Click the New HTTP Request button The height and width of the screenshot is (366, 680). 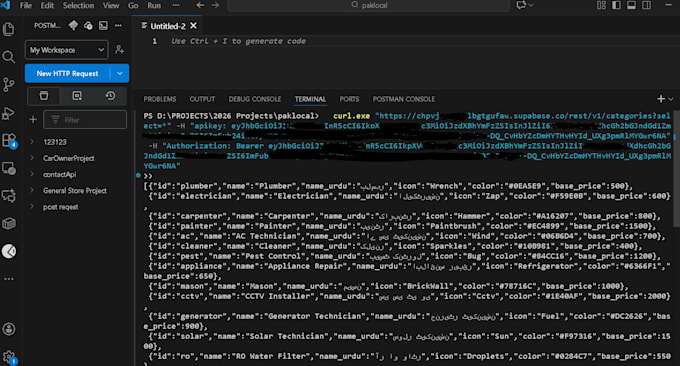tap(67, 73)
